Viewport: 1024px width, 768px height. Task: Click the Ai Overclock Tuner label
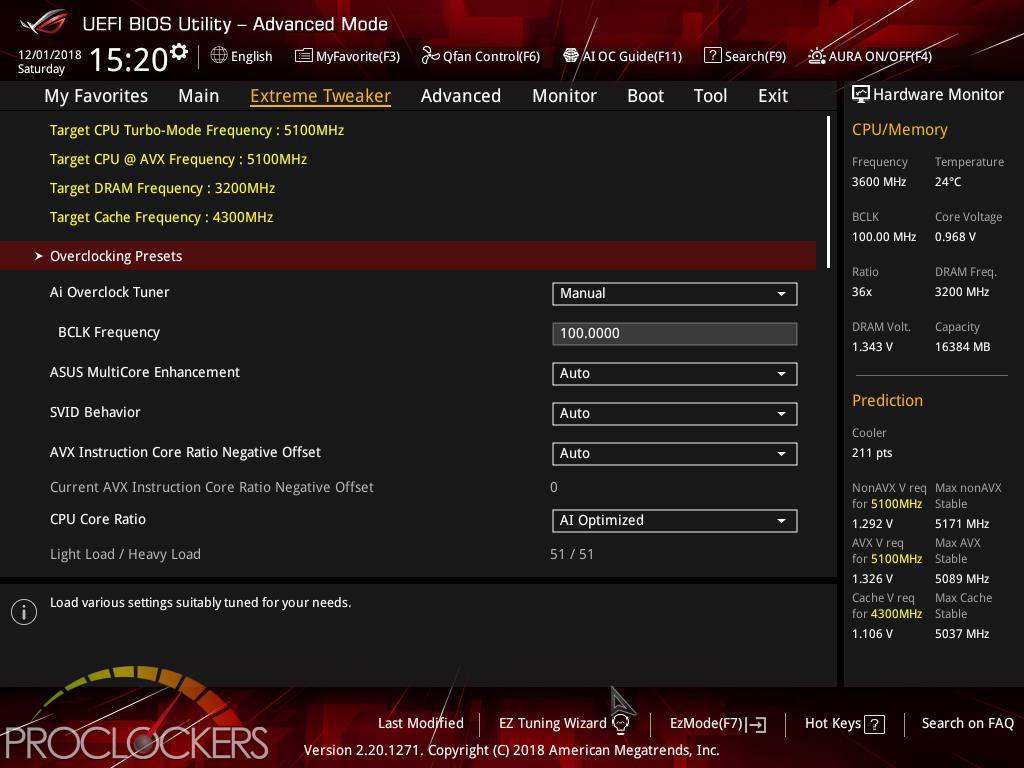pos(110,292)
